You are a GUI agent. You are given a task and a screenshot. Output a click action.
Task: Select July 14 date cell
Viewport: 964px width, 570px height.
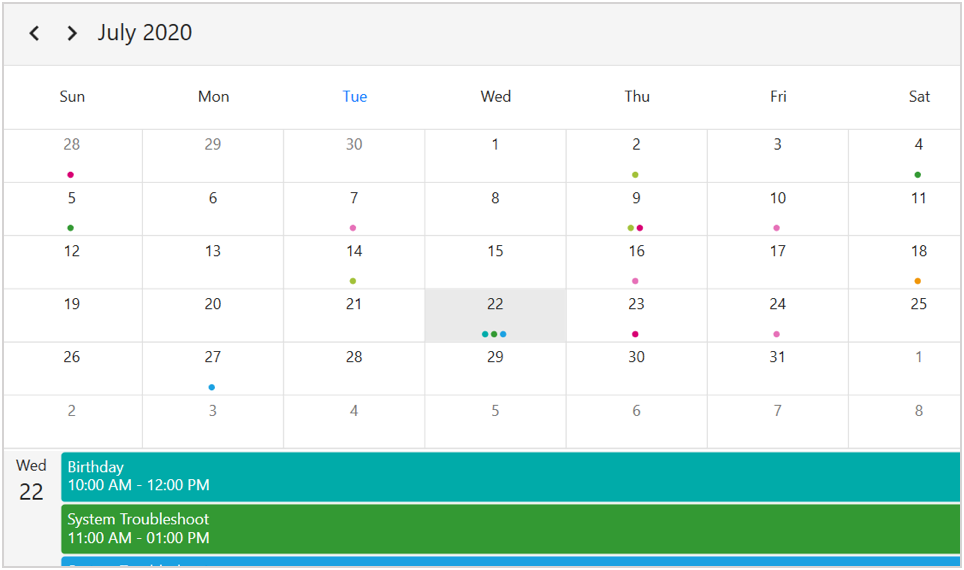tap(354, 262)
